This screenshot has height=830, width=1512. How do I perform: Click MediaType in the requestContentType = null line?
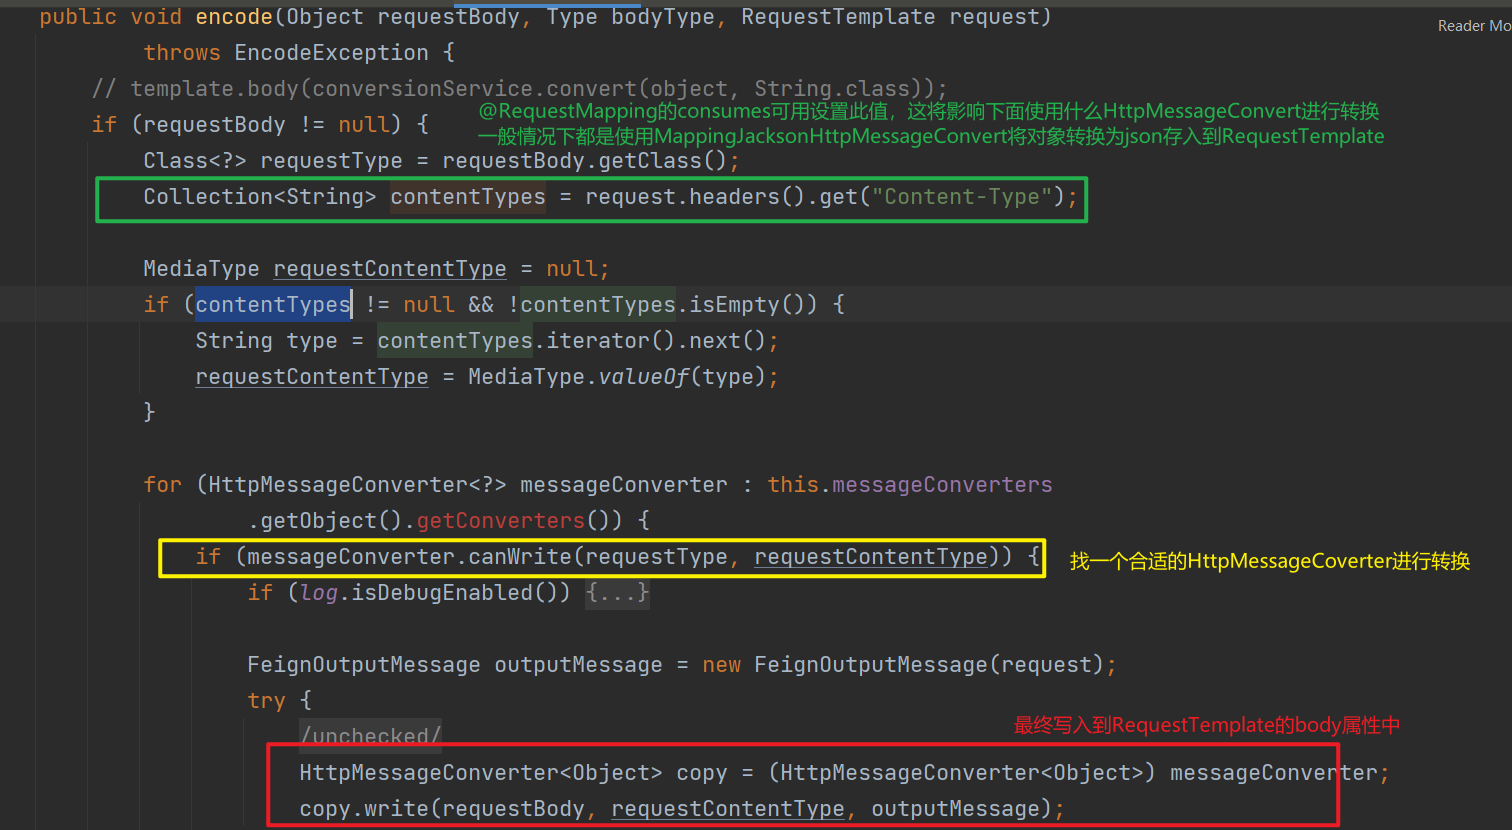tap(201, 269)
